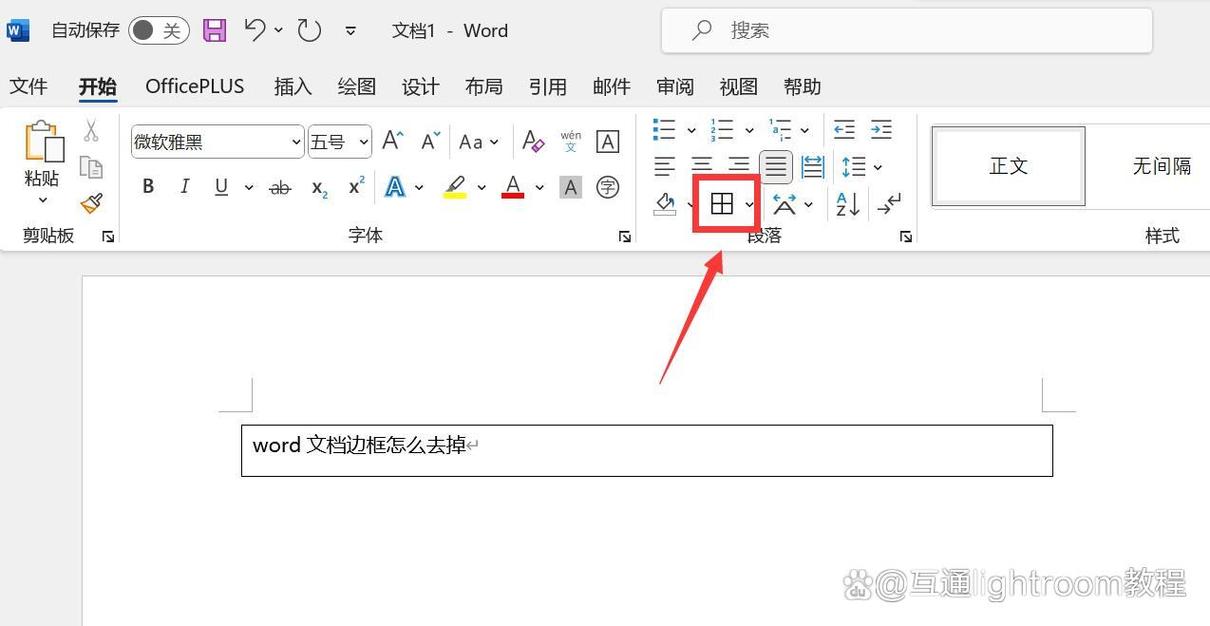Switch to the 插入 tab
The image size is (1210, 626).
pyautogui.click(x=293, y=87)
